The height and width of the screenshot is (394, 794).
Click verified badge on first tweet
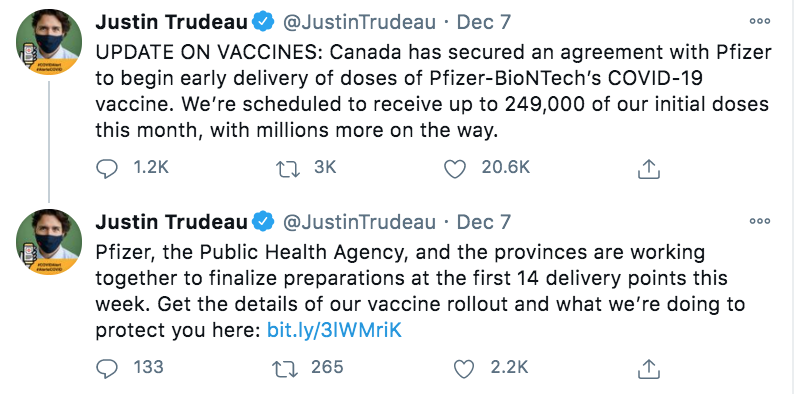tap(263, 22)
